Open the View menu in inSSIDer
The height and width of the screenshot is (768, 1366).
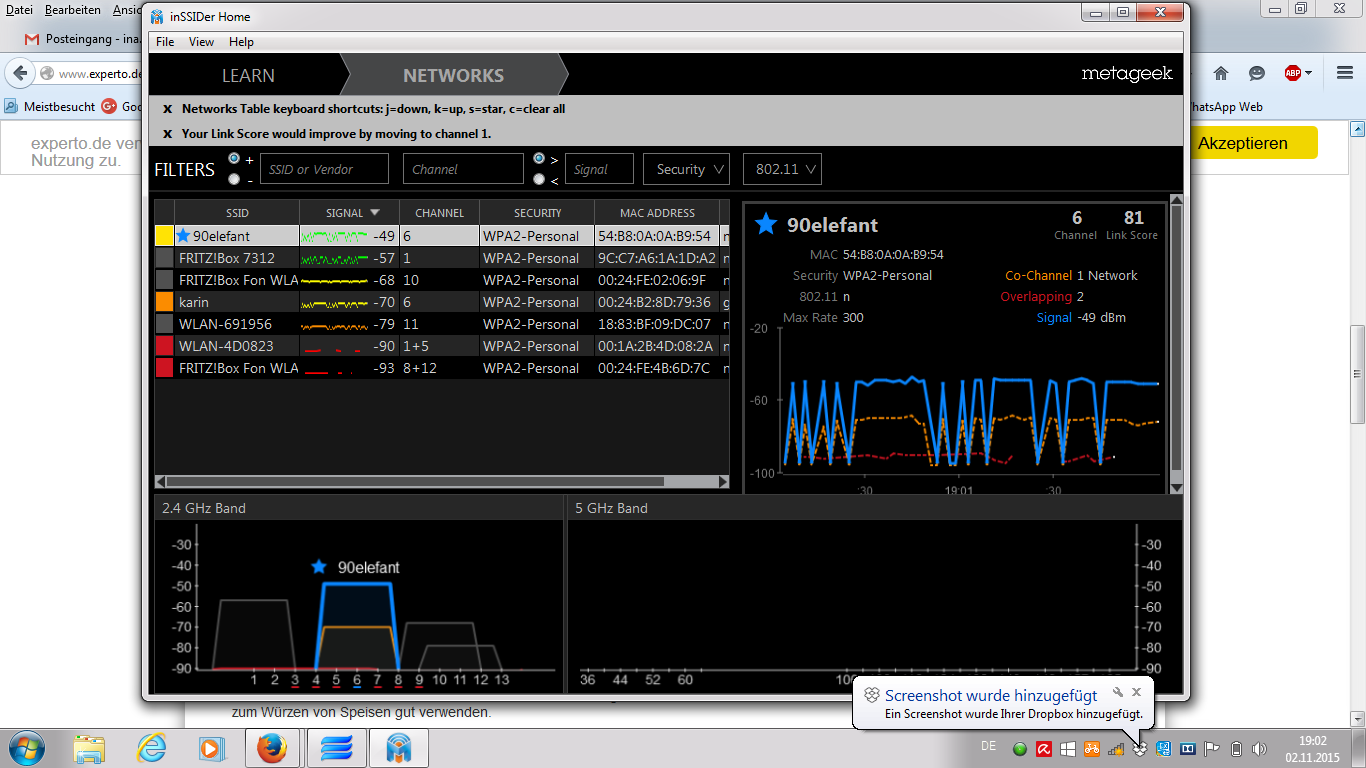tap(201, 42)
